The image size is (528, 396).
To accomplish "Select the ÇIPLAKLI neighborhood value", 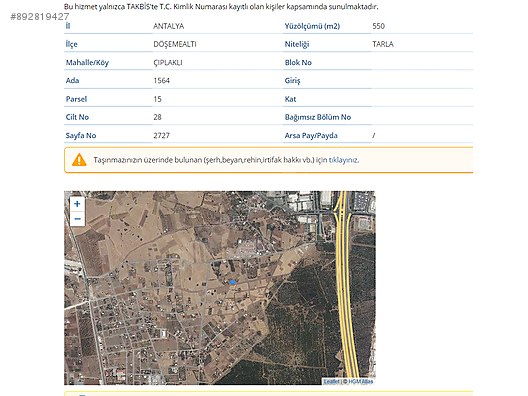I will coord(168,63).
